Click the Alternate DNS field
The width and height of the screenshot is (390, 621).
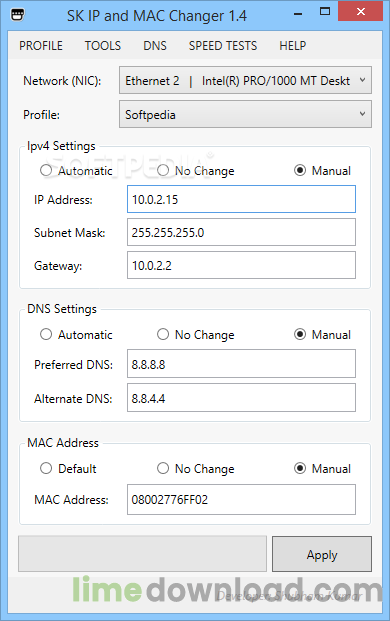tap(241, 397)
